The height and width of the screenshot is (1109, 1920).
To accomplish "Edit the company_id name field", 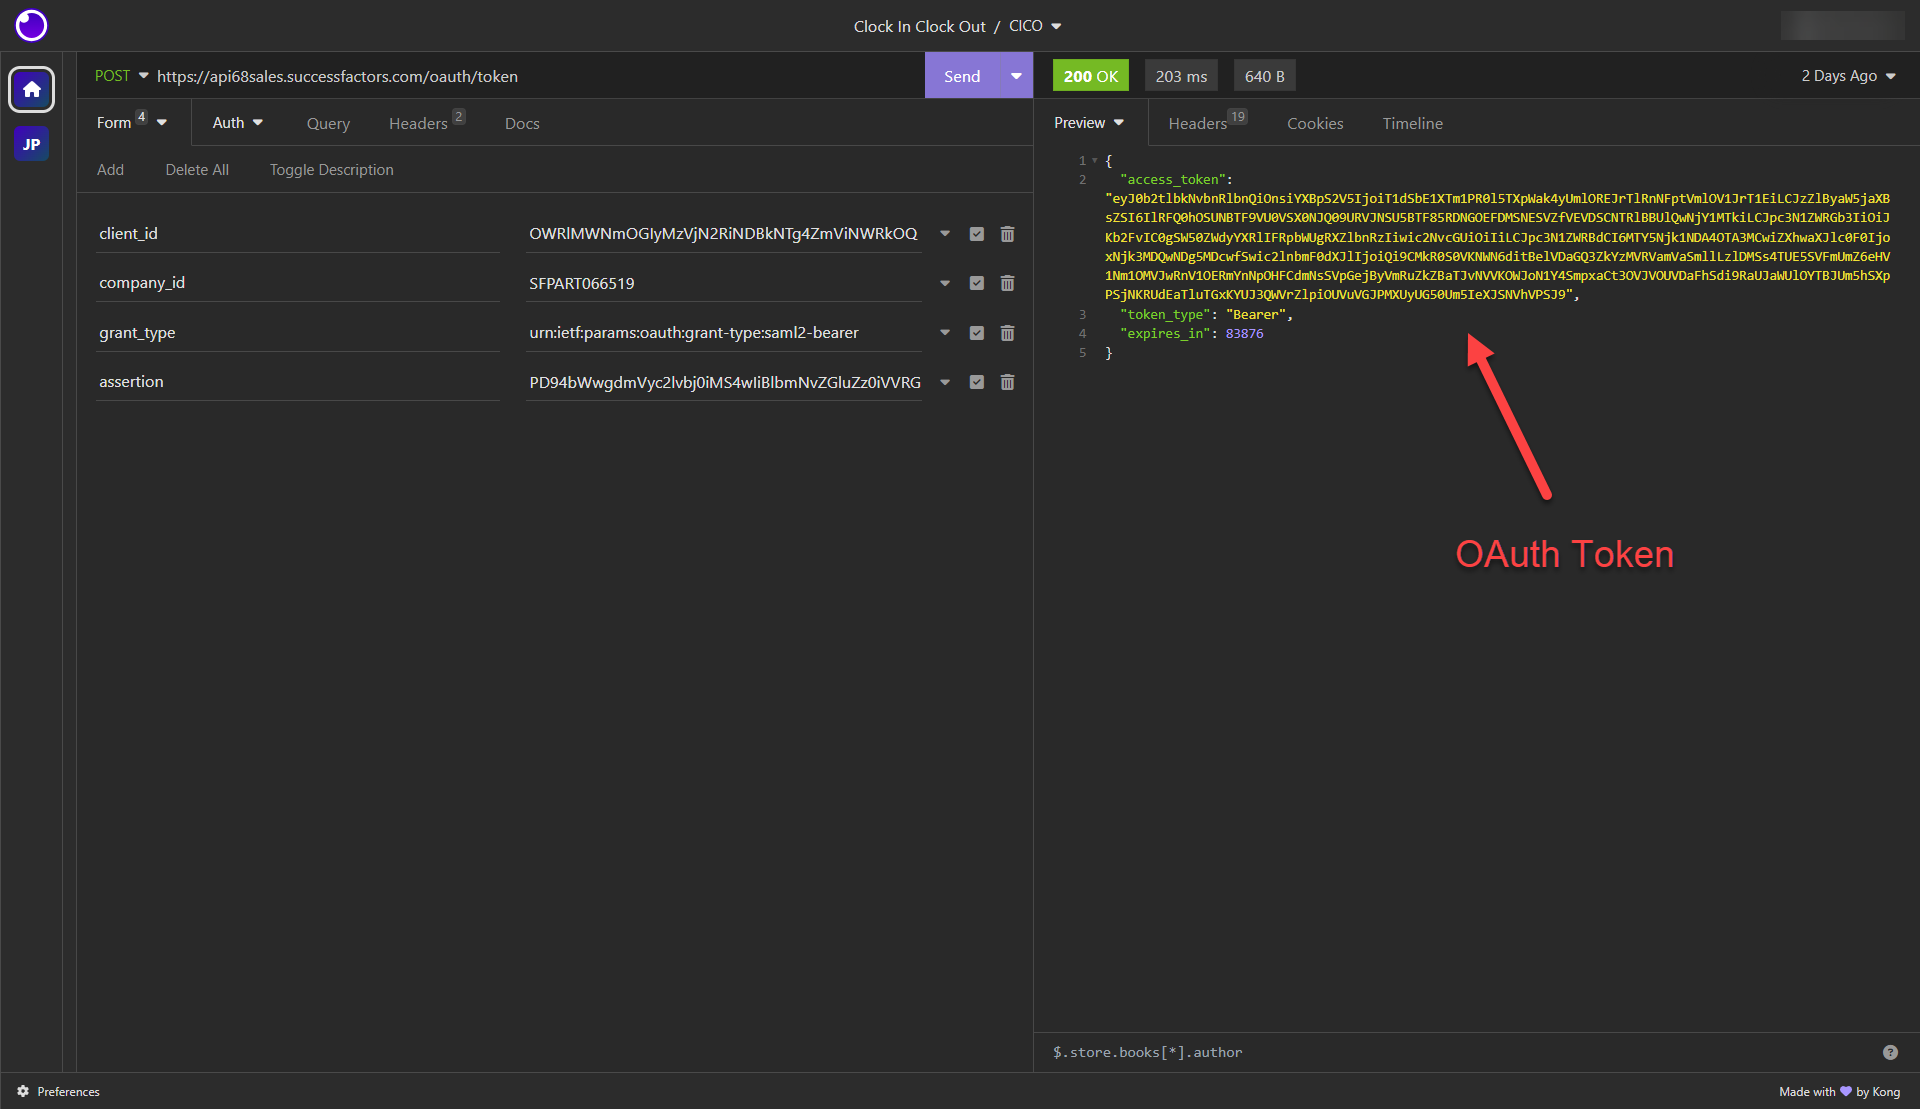I will pos(298,283).
